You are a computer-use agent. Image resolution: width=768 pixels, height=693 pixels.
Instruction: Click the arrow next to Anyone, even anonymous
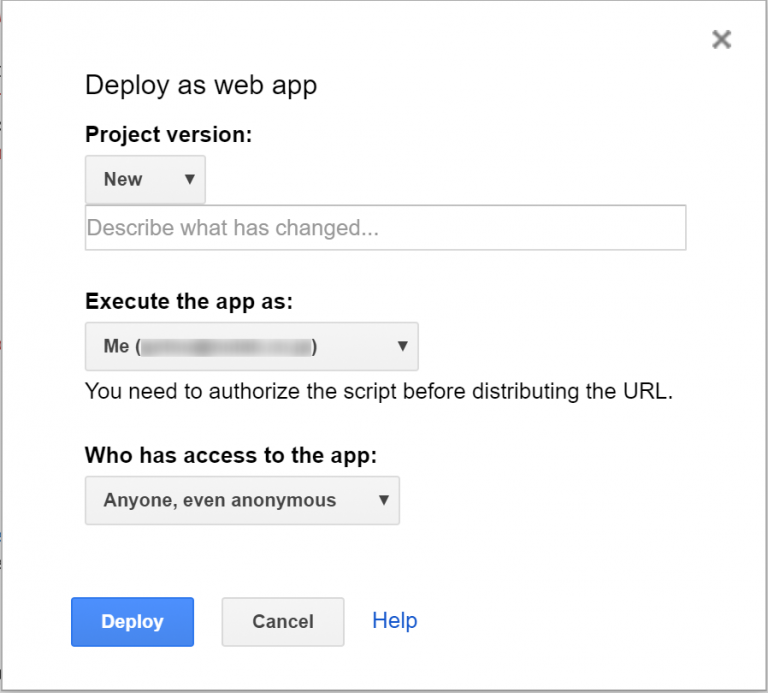point(384,500)
